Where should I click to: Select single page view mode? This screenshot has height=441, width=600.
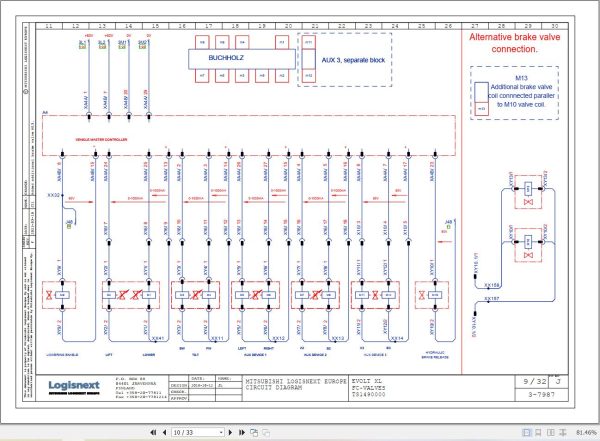click(x=527, y=432)
